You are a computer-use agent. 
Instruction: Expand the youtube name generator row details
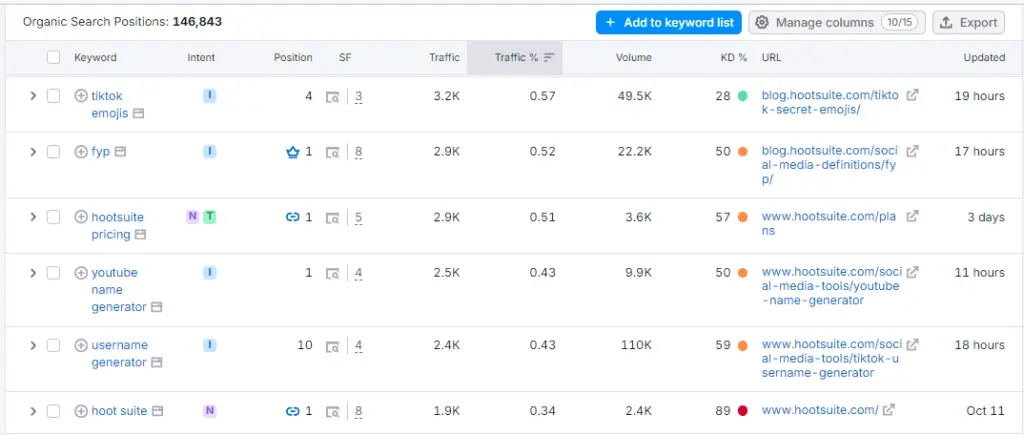coord(32,273)
